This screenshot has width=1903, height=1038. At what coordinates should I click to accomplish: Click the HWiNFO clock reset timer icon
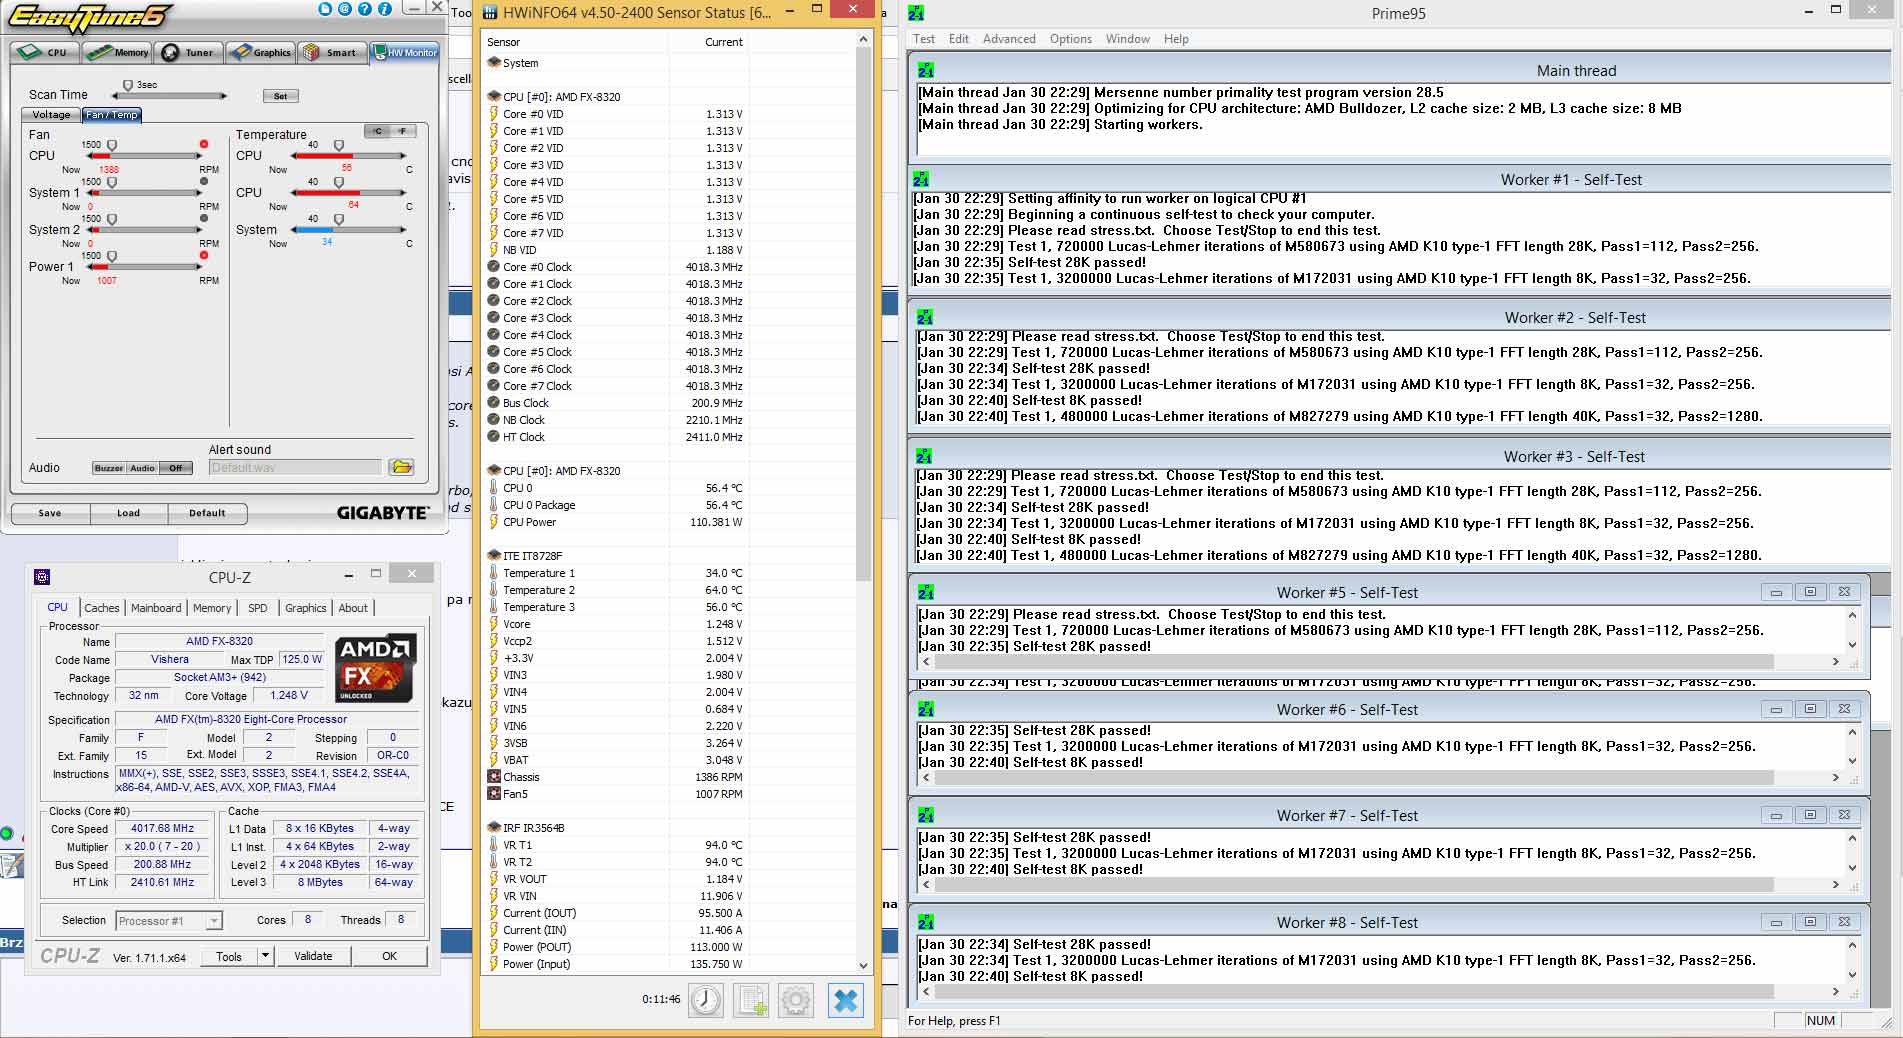[706, 1001]
